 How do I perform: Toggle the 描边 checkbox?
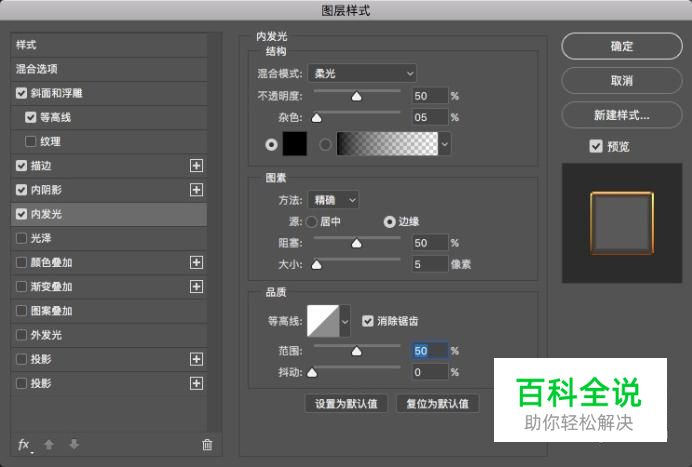tap(21, 166)
